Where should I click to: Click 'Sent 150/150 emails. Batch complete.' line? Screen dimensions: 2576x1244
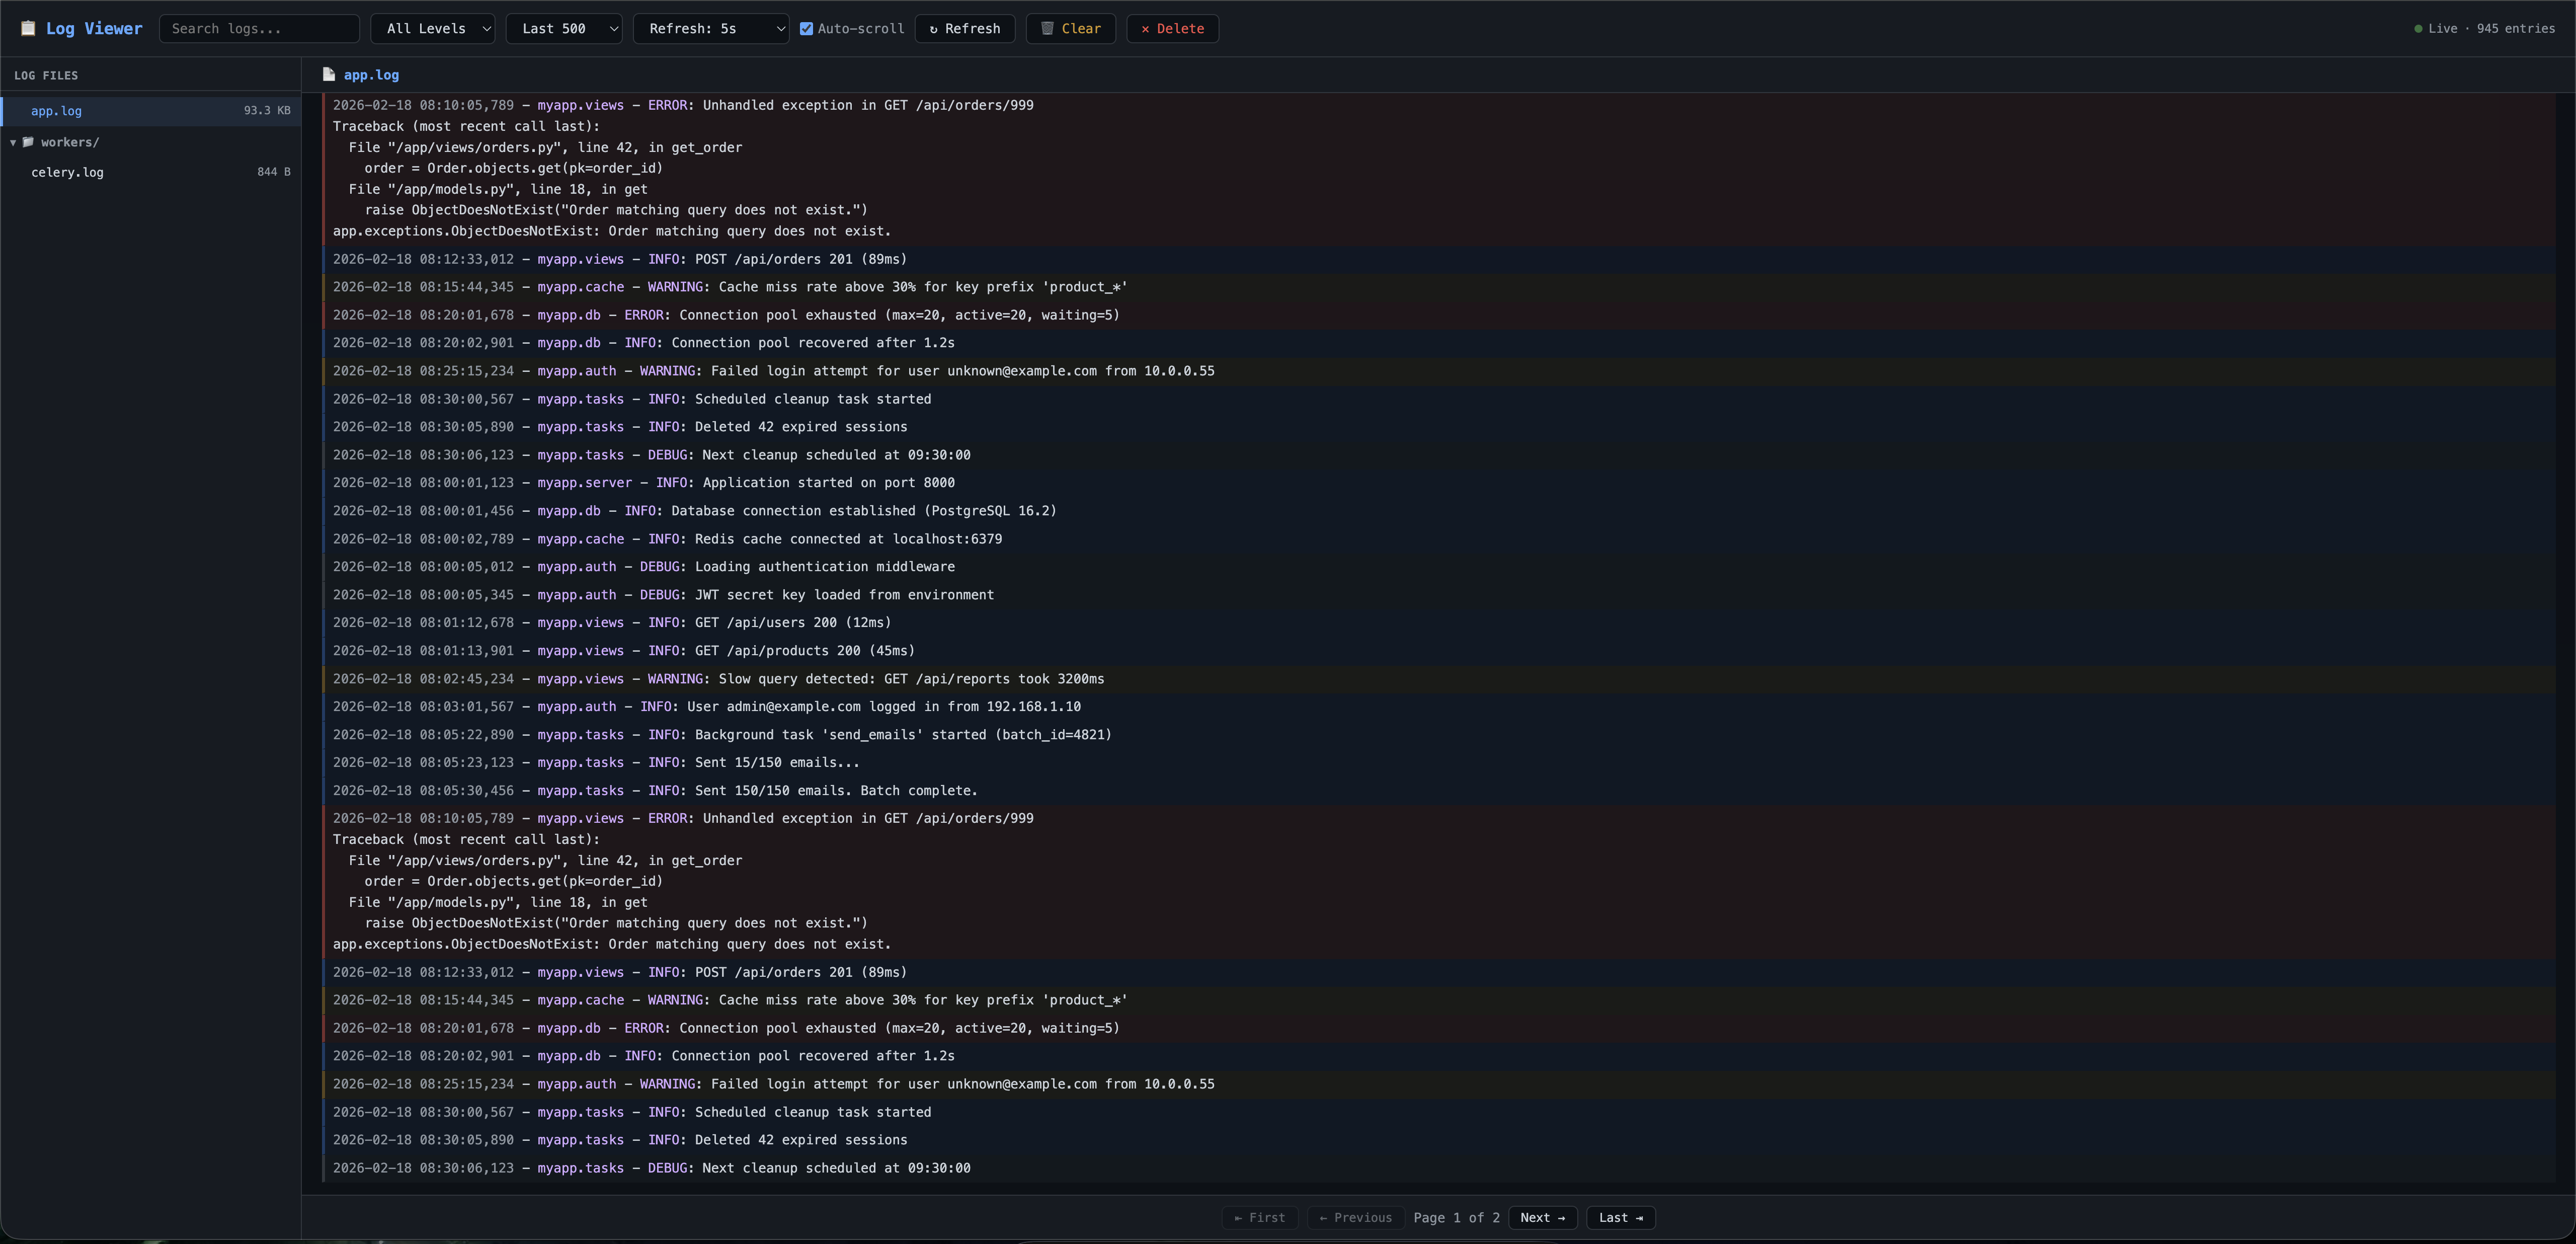pyautogui.click(x=1439, y=790)
